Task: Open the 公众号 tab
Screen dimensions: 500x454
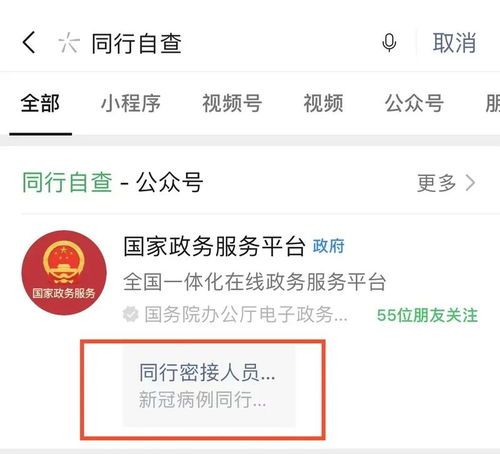Action: (x=414, y=103)
